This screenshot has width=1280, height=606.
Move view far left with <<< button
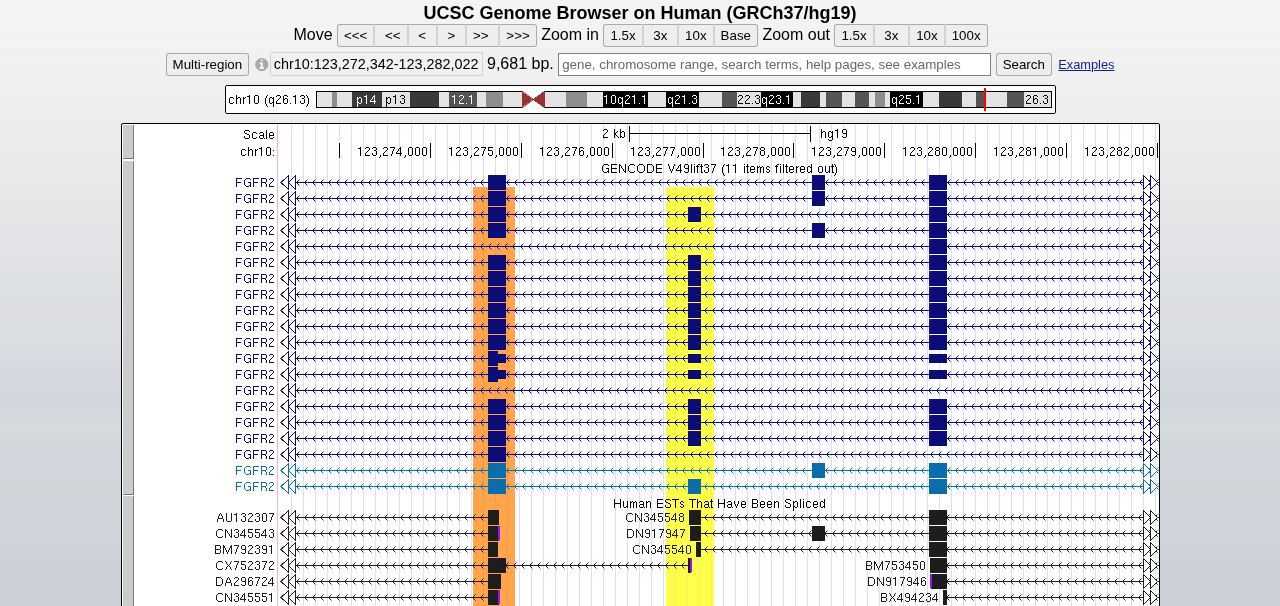point(355,36)
